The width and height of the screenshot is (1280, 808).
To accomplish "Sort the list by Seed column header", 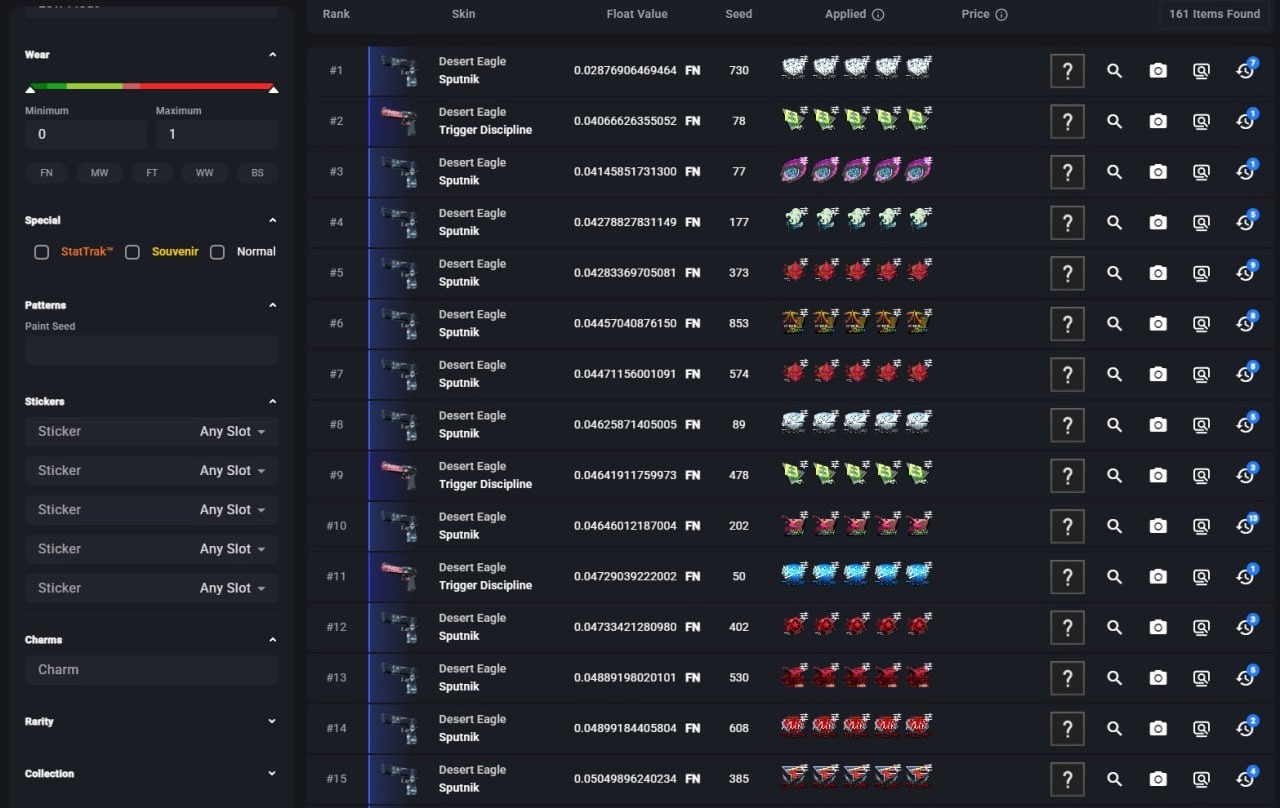I will pyautogui.click(x=739, y=14).
